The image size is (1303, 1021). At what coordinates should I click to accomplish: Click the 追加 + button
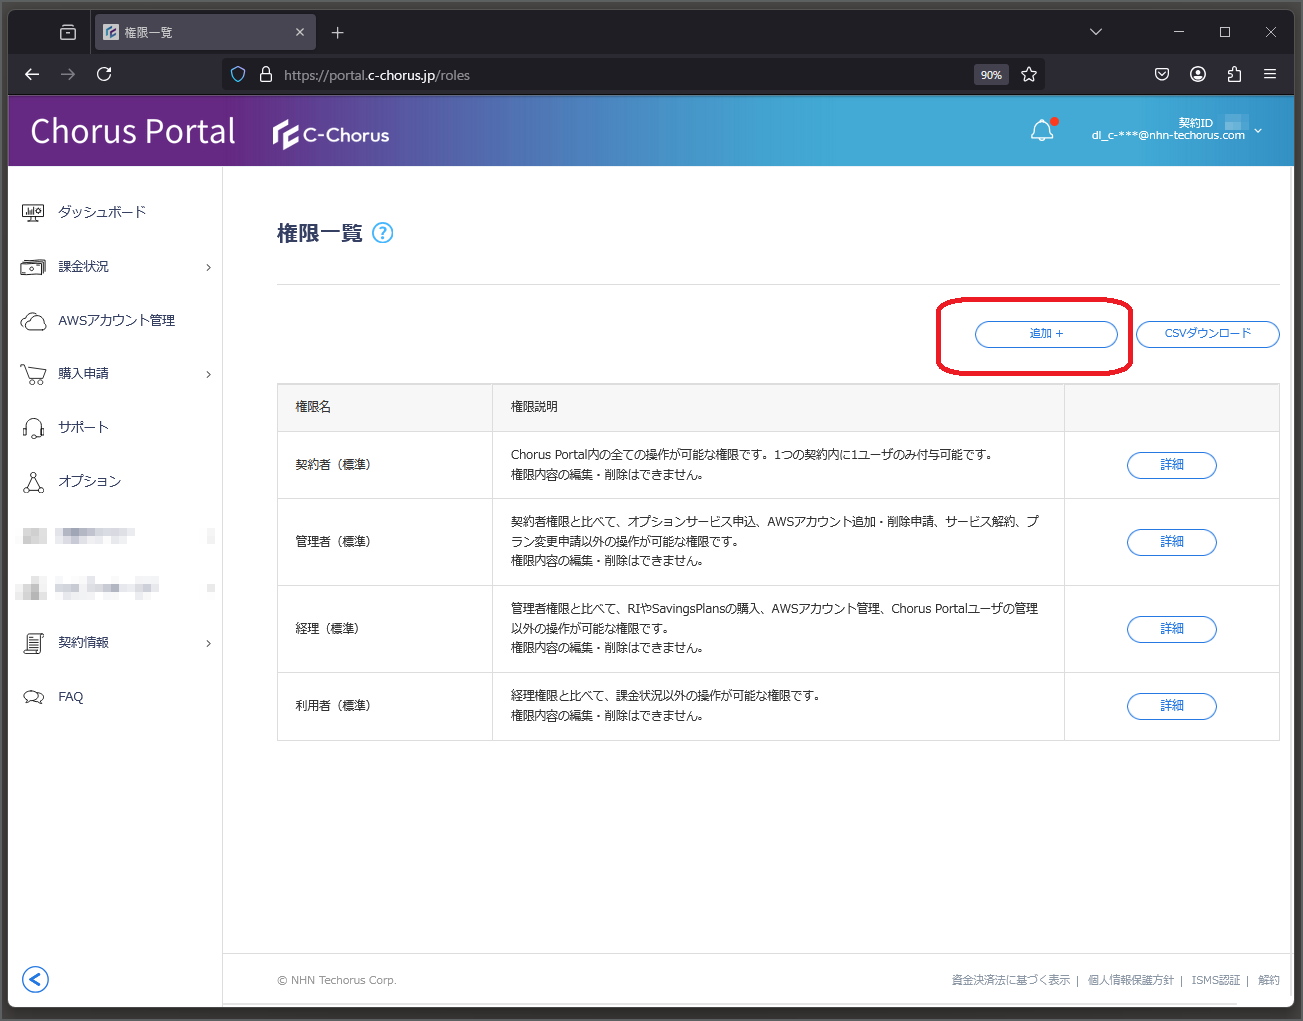tap(1046, 334)
